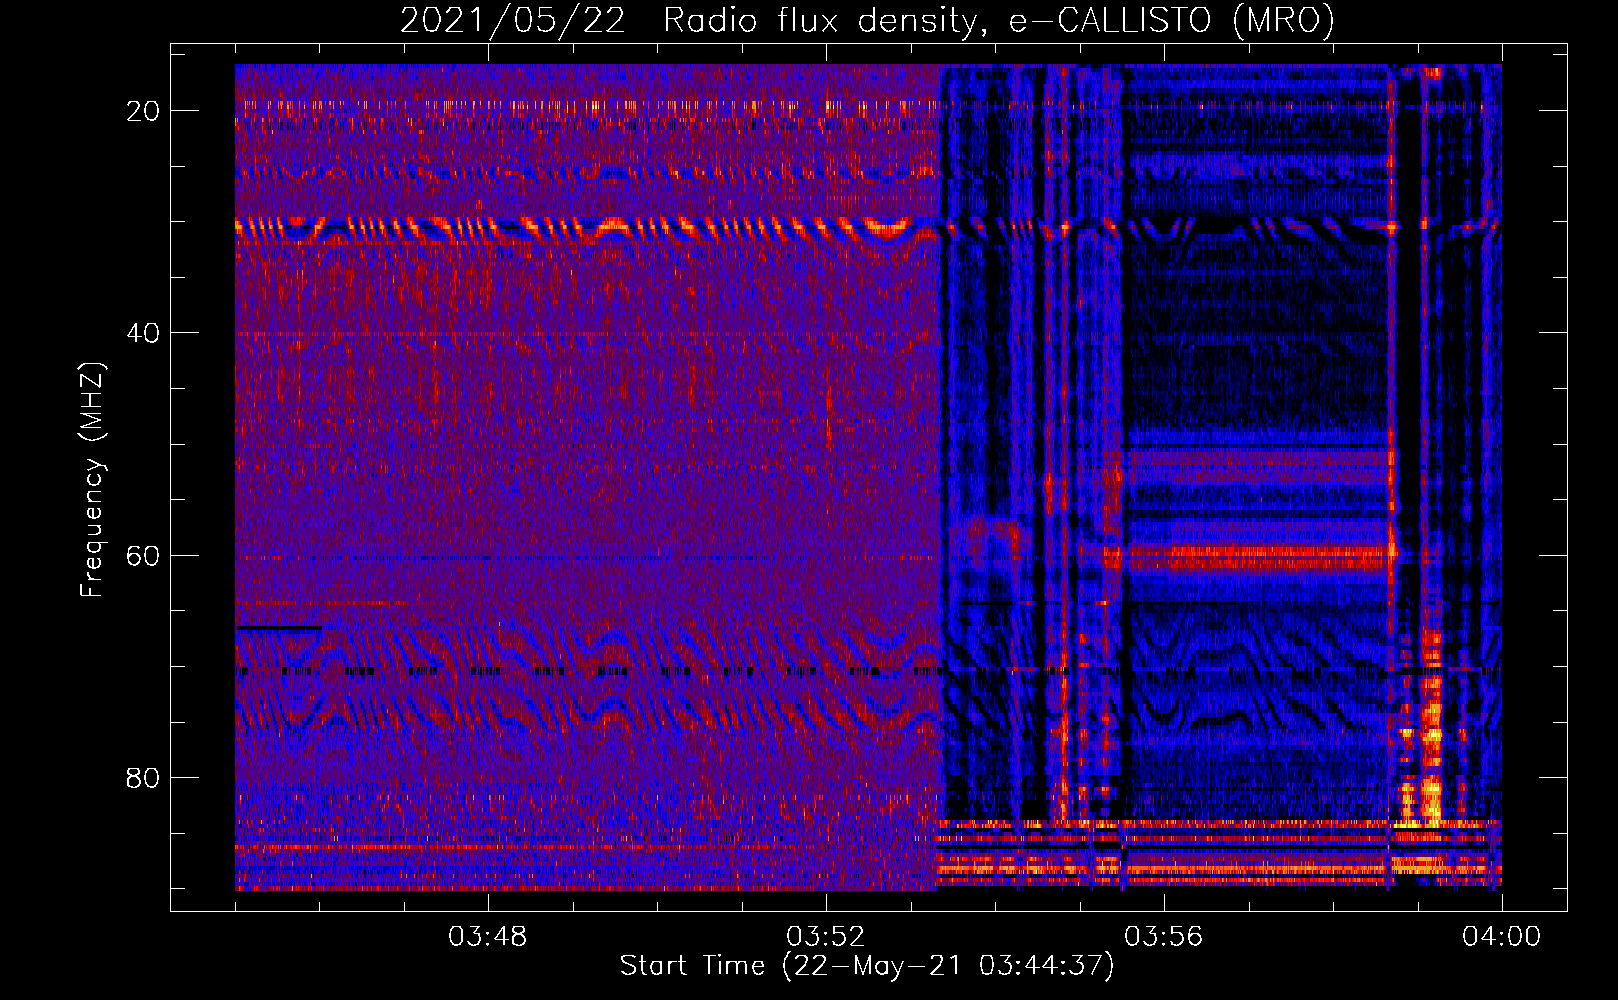Click the 'e-CALLISTO (MRO)' text in the title
Viewport: 1618px width, 1000px height.
pos(1172,20)
